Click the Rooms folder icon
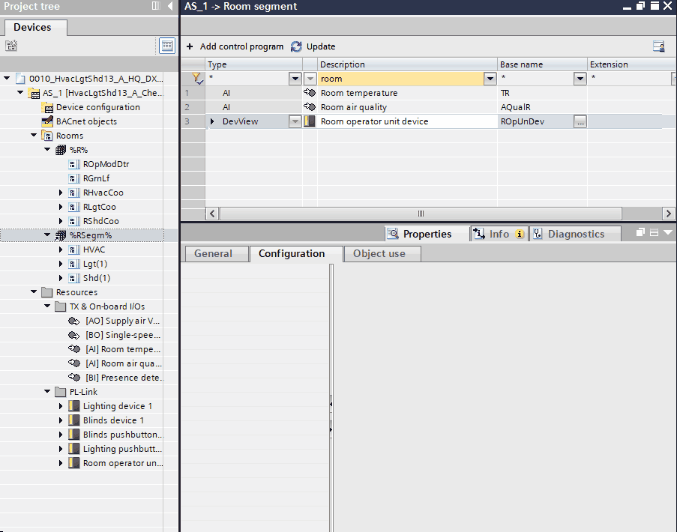Viewport: 677px width, 532px height. point(47,136)
